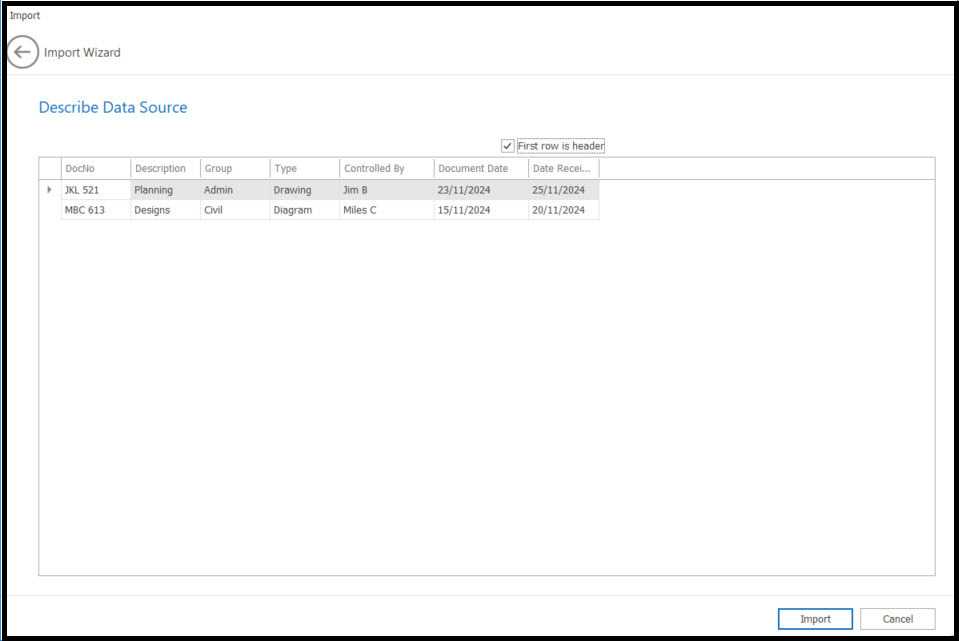Click the back arrow icon
The image size is (959, 641).
pos(23,52)
